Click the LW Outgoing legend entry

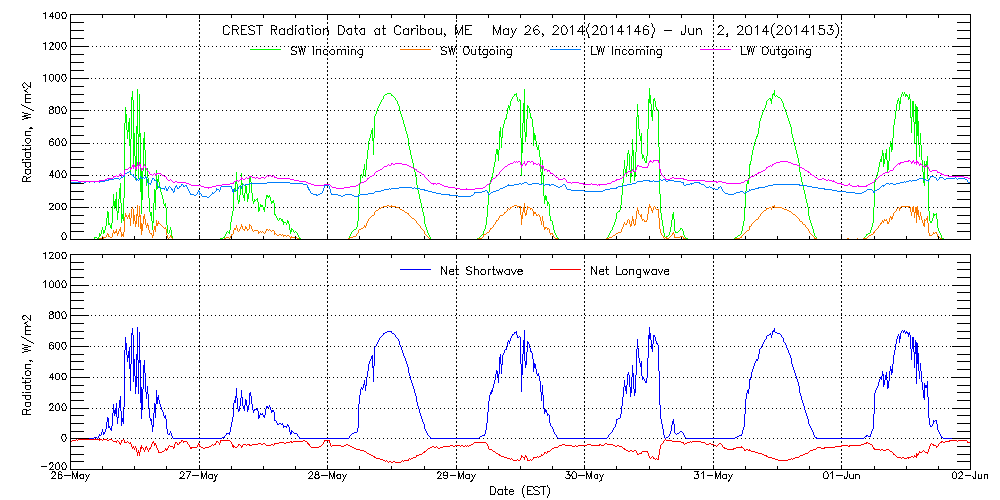tap(775, 51)
